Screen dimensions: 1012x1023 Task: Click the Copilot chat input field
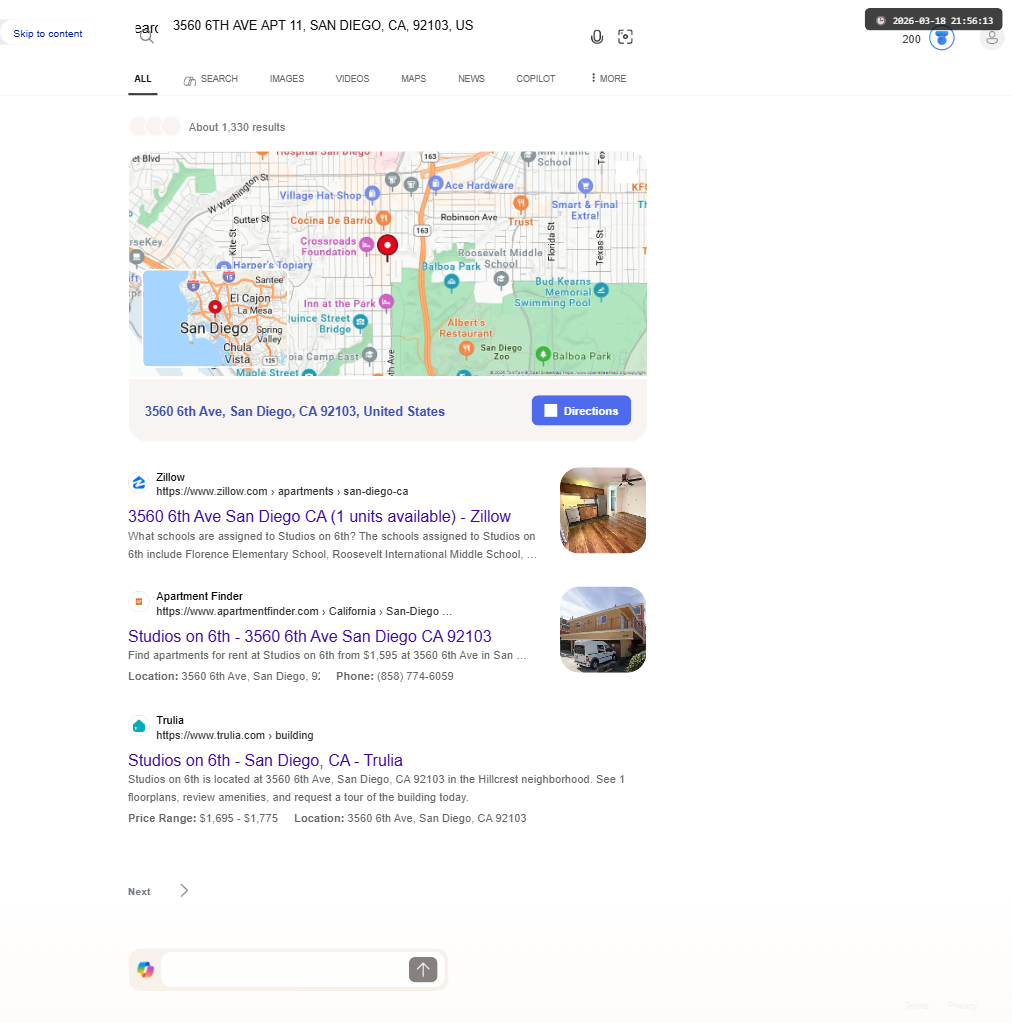pyautogui.click(x=285, y=970)
